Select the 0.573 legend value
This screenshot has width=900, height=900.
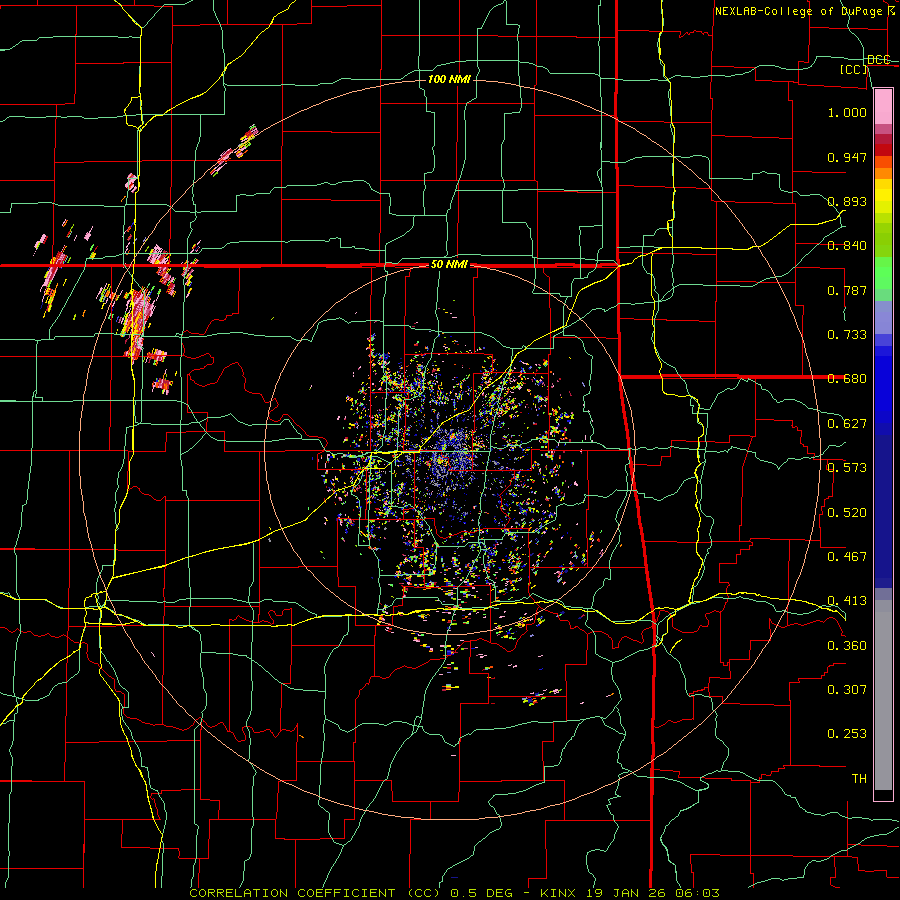pos(847,468)
